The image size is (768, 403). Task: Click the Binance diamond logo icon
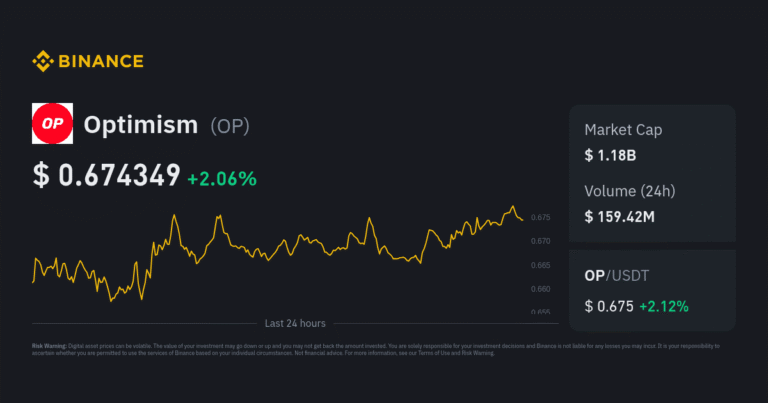click(x=43, y=62)
